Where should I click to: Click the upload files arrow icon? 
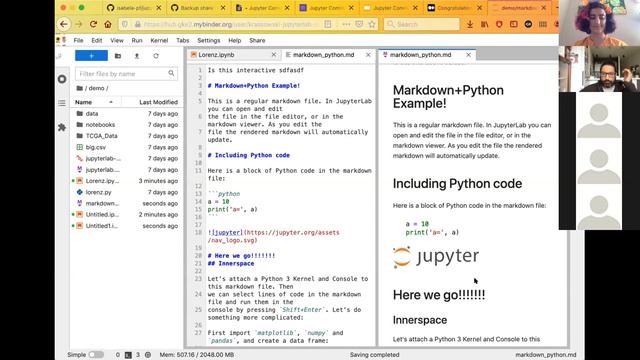[137, 56]
